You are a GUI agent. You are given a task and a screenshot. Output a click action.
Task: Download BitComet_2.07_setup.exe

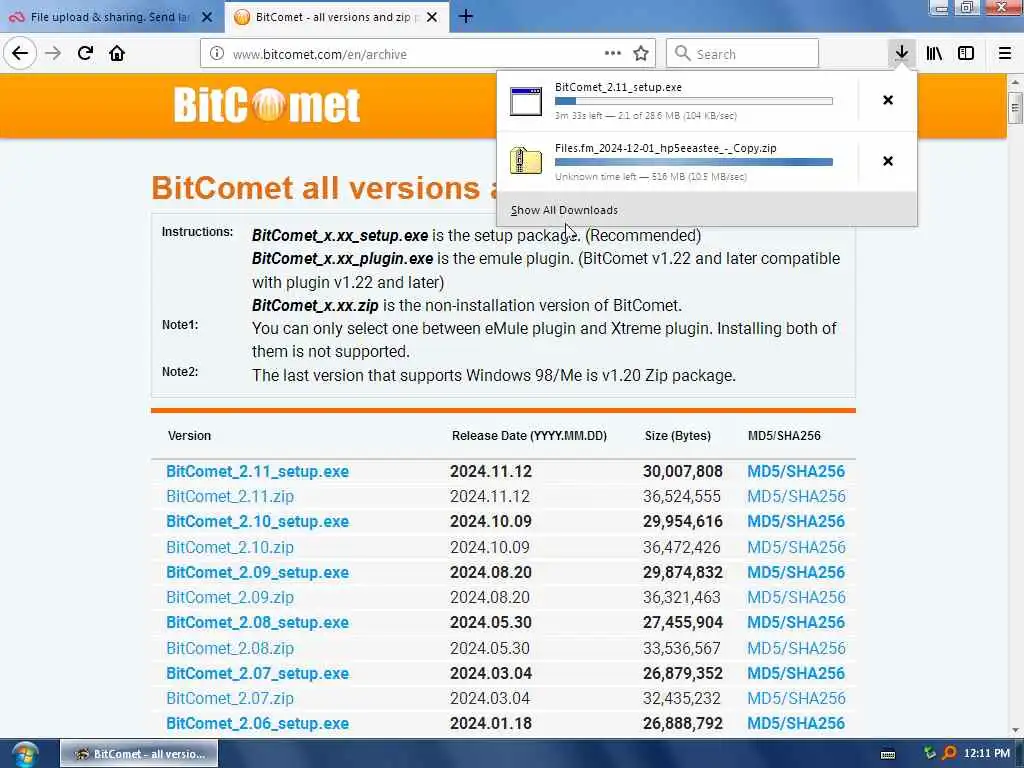pyautogui.click(x=257, y=673)
